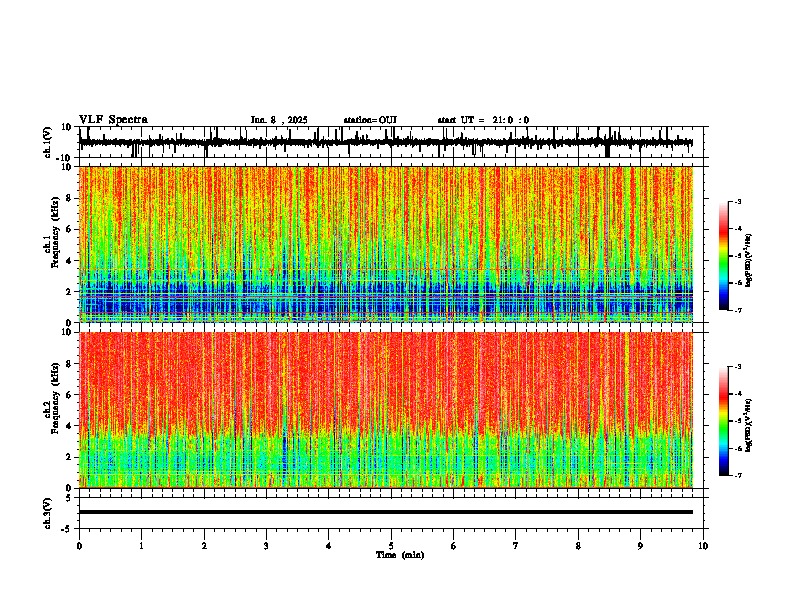
Task: Click the 6 kHz tick of ch.2 spectrogram
Action: tap(69, 395)
